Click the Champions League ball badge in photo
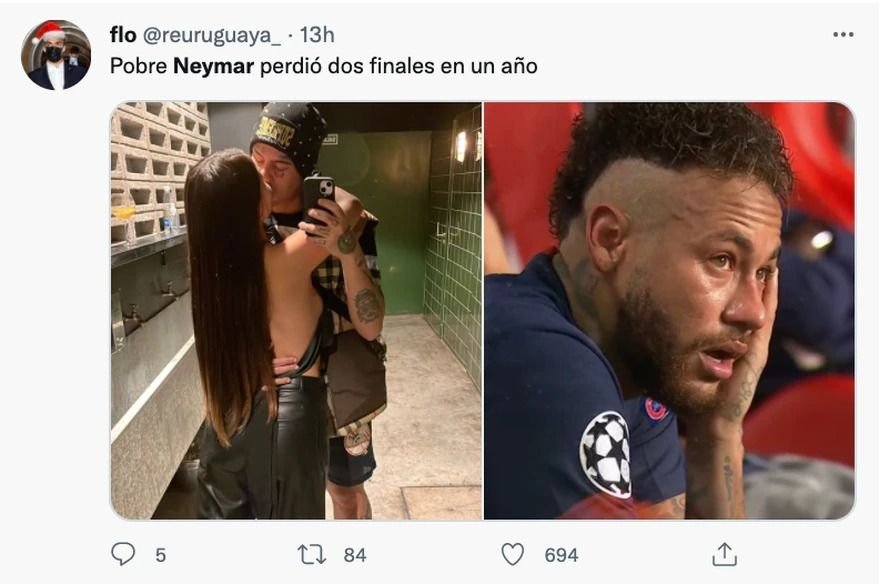Screen dimensions: 879x584 pyautogui.click(x=605, y=453)
